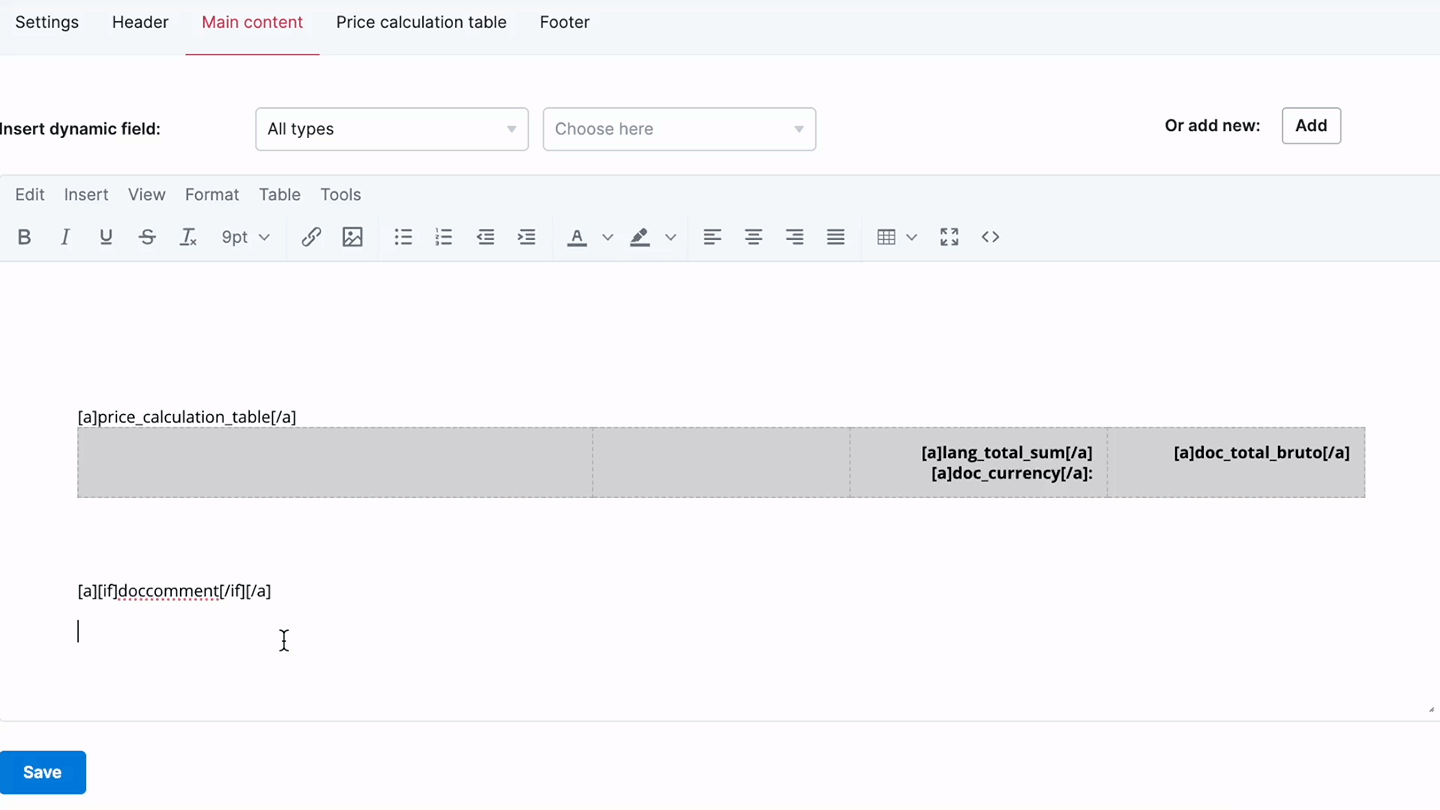Expand the highlight color picker arrow

point(670,237)
